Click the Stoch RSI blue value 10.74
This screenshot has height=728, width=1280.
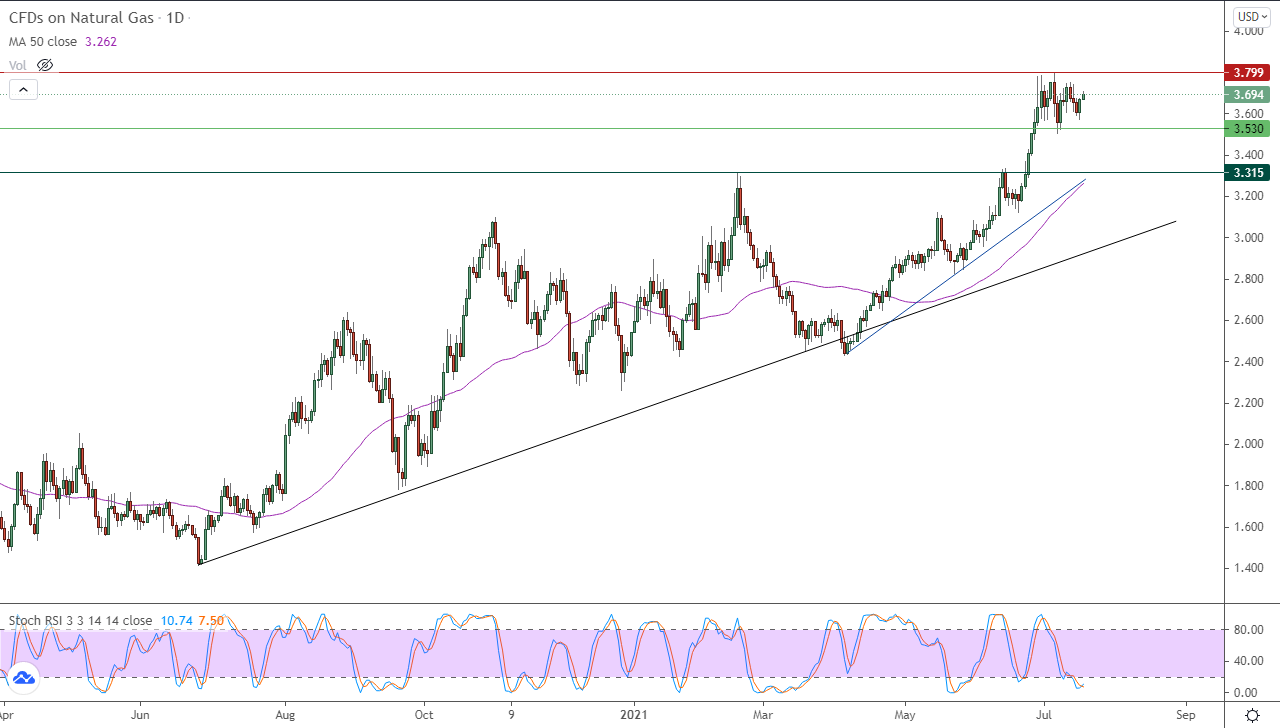tap(178, 620)
